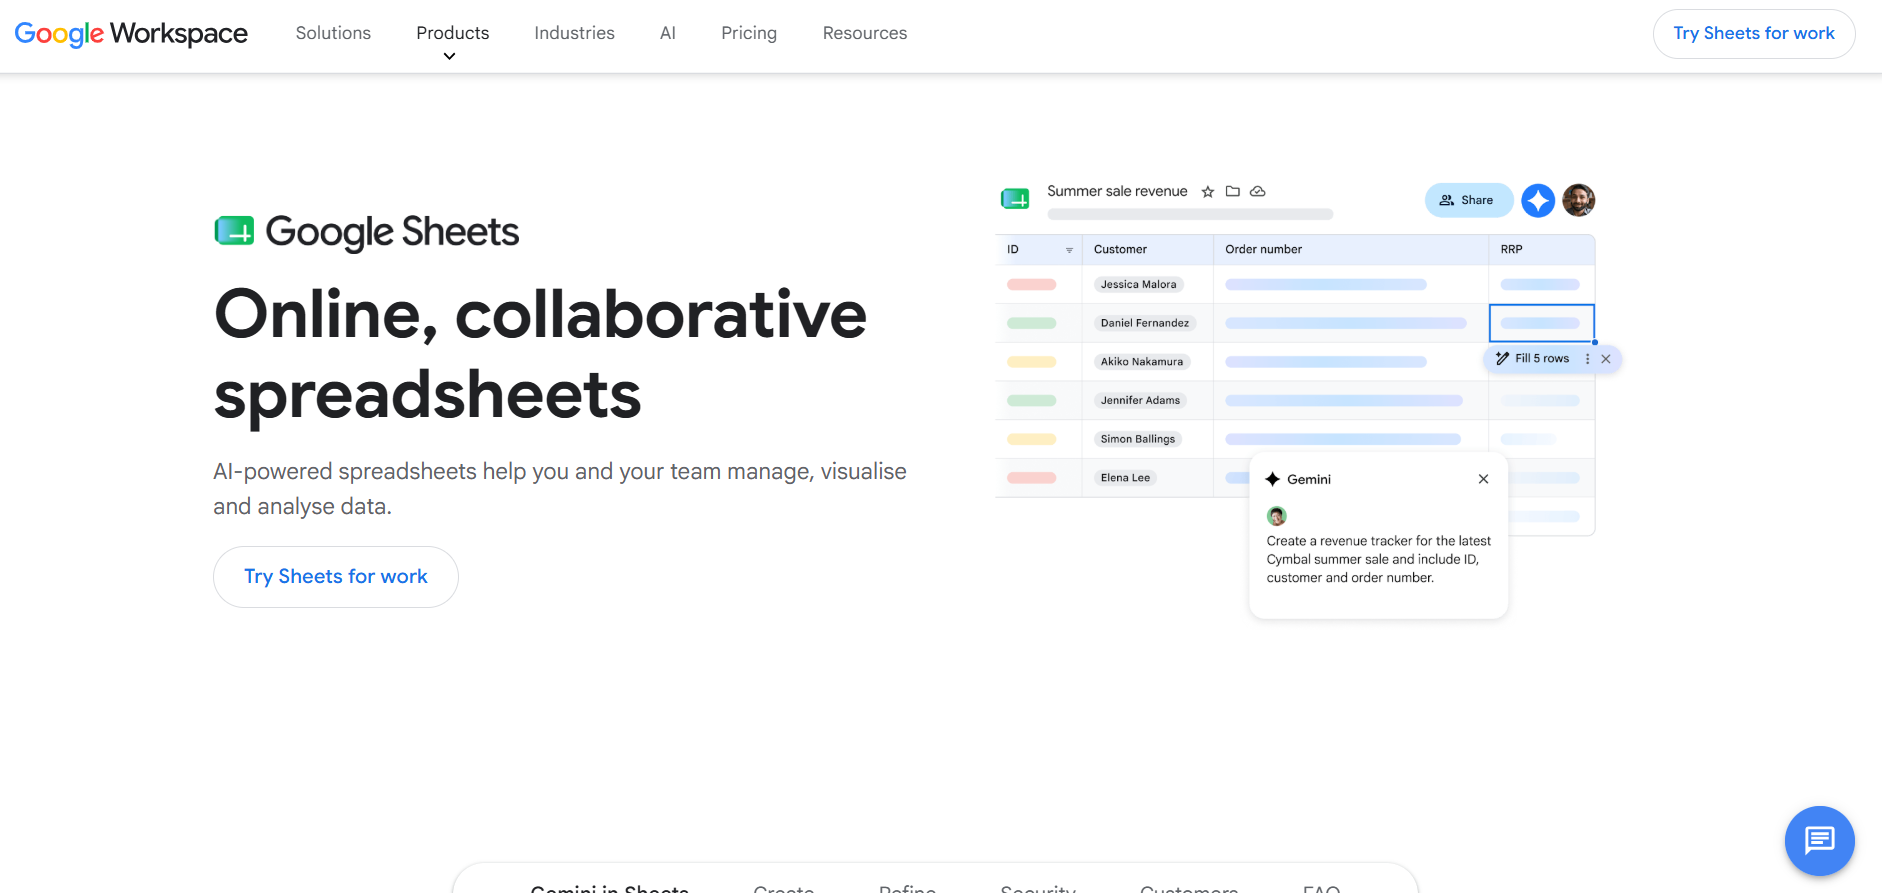The height and width of the screenshot is (893, 1882).
Task: Select the Simon Ballings chip
Action: (1138, 439)
